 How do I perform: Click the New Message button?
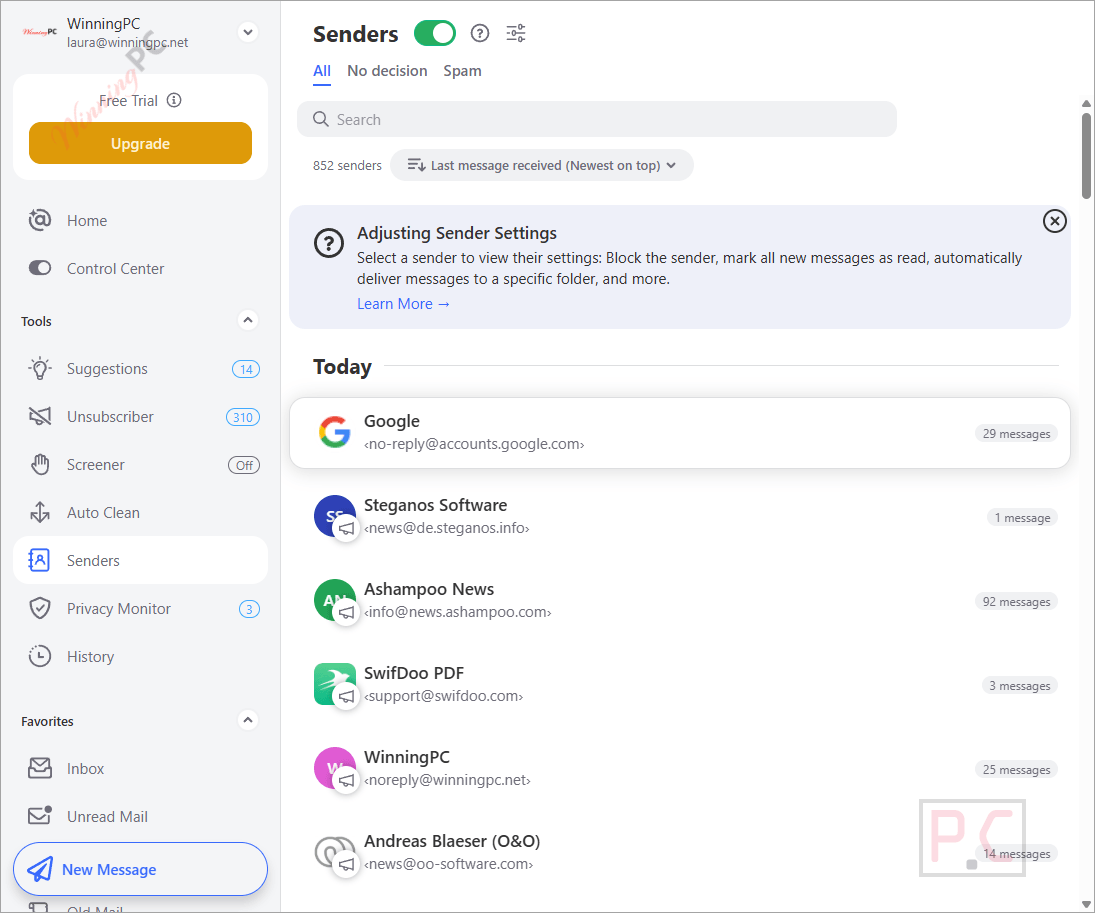point(140,869)
